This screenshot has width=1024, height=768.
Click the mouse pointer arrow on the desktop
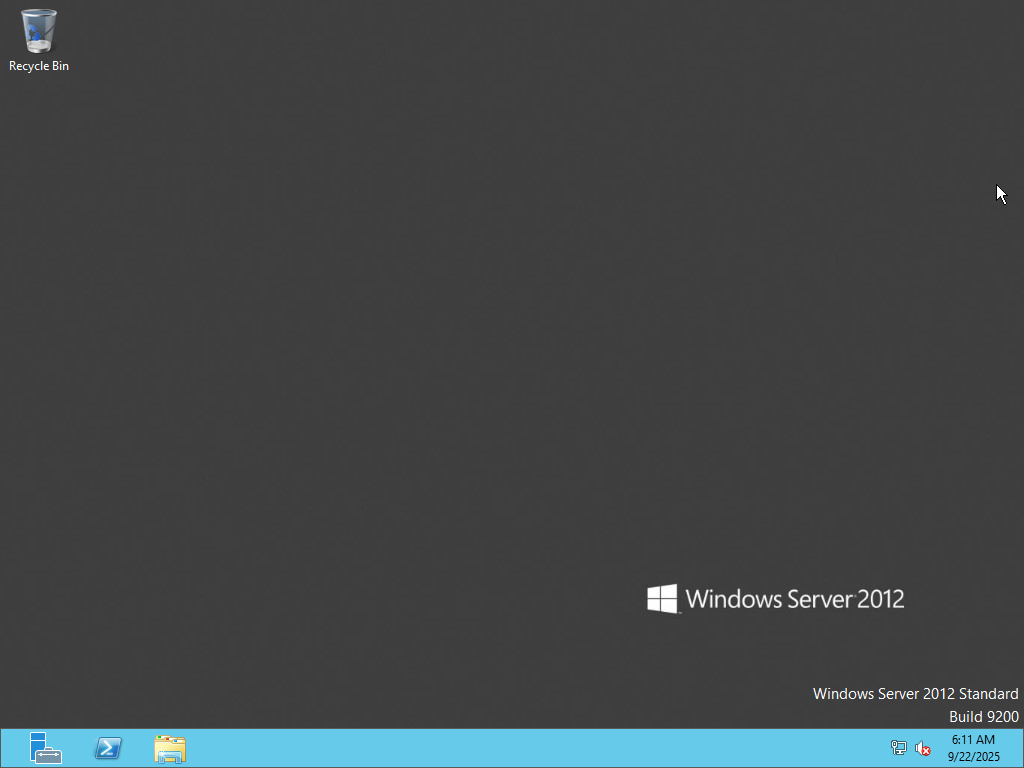(1000, 193)
